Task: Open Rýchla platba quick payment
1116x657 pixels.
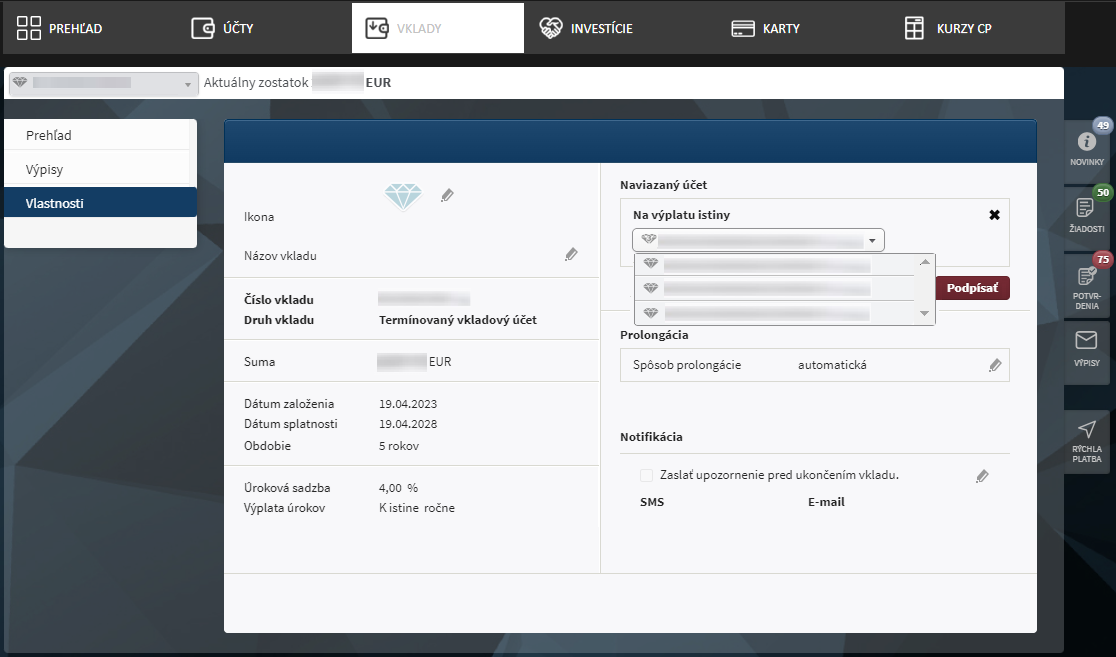Action: [1087, 440]
